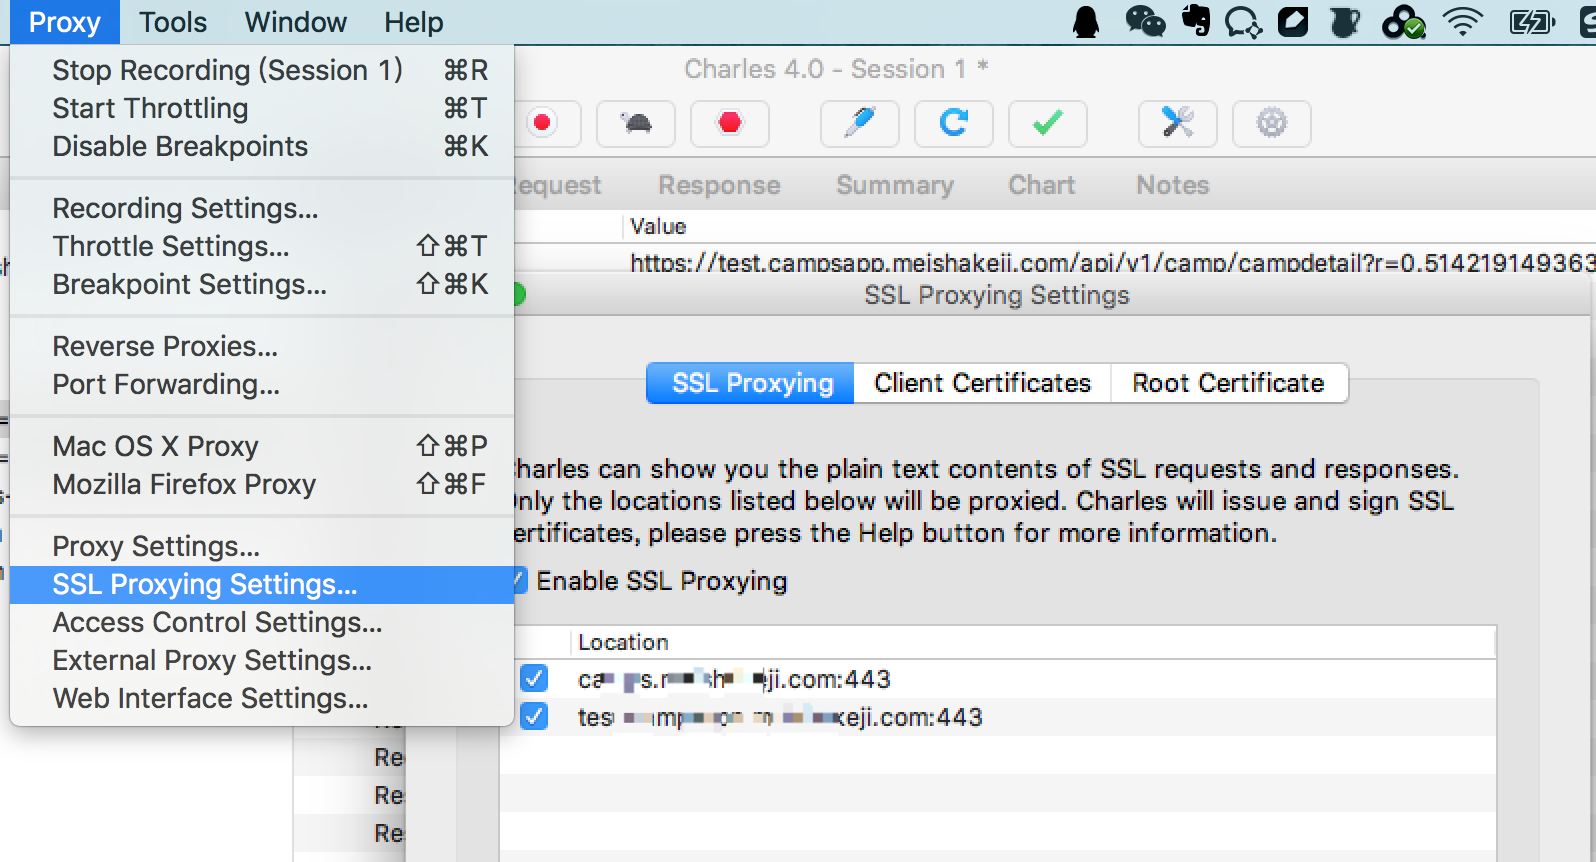Click the pen compose request icon
Screen dimensions: 1596x862
tap(860, 124)
